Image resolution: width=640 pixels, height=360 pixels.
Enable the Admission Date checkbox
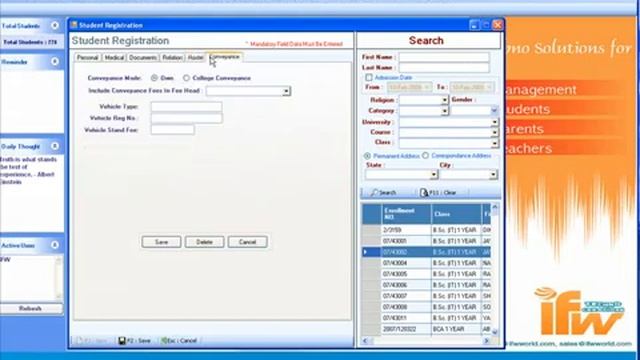click(x=369, y=77)
